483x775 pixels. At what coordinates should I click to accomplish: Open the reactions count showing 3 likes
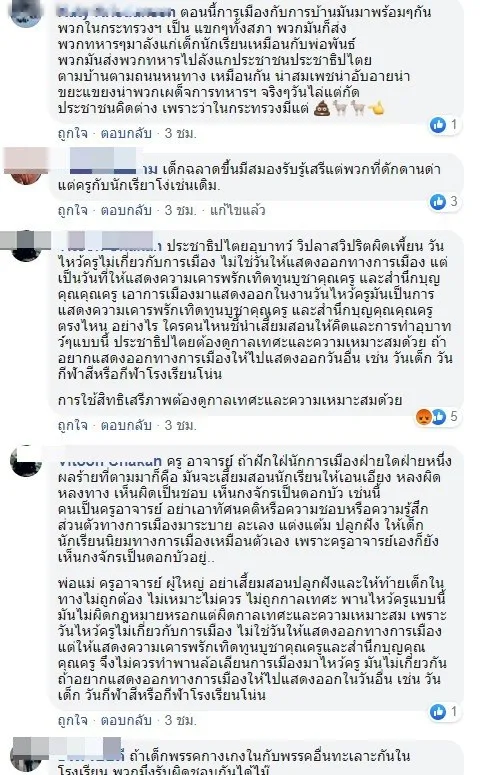(445, 202)
